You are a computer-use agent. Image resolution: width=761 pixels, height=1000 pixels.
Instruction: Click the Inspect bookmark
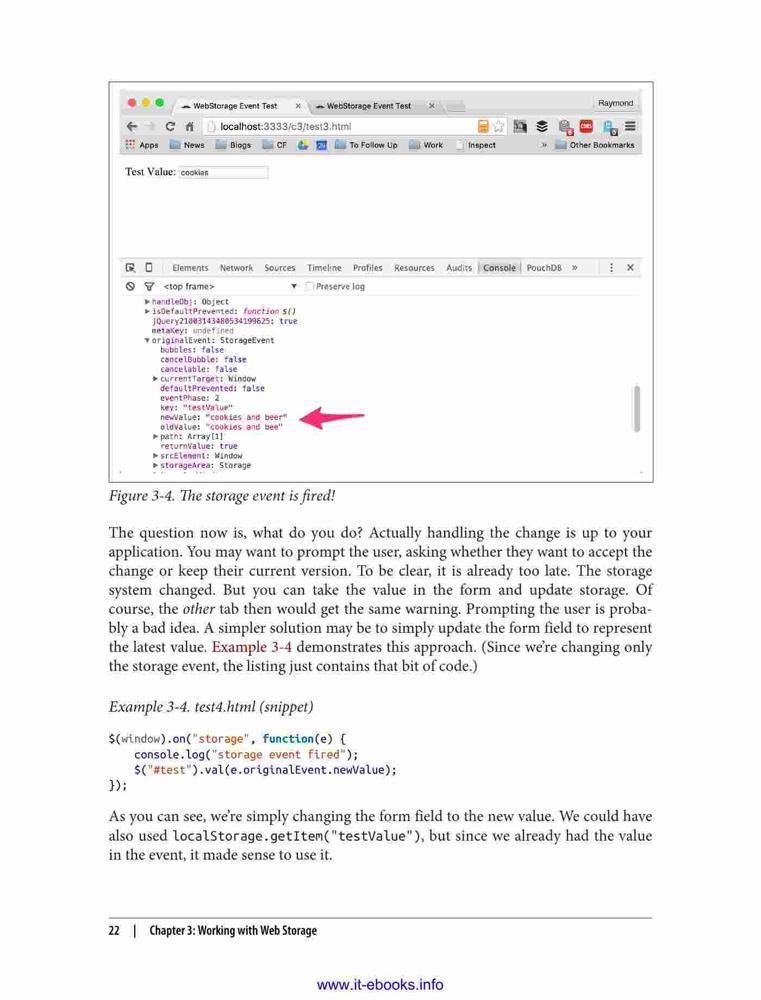(476, 145)
